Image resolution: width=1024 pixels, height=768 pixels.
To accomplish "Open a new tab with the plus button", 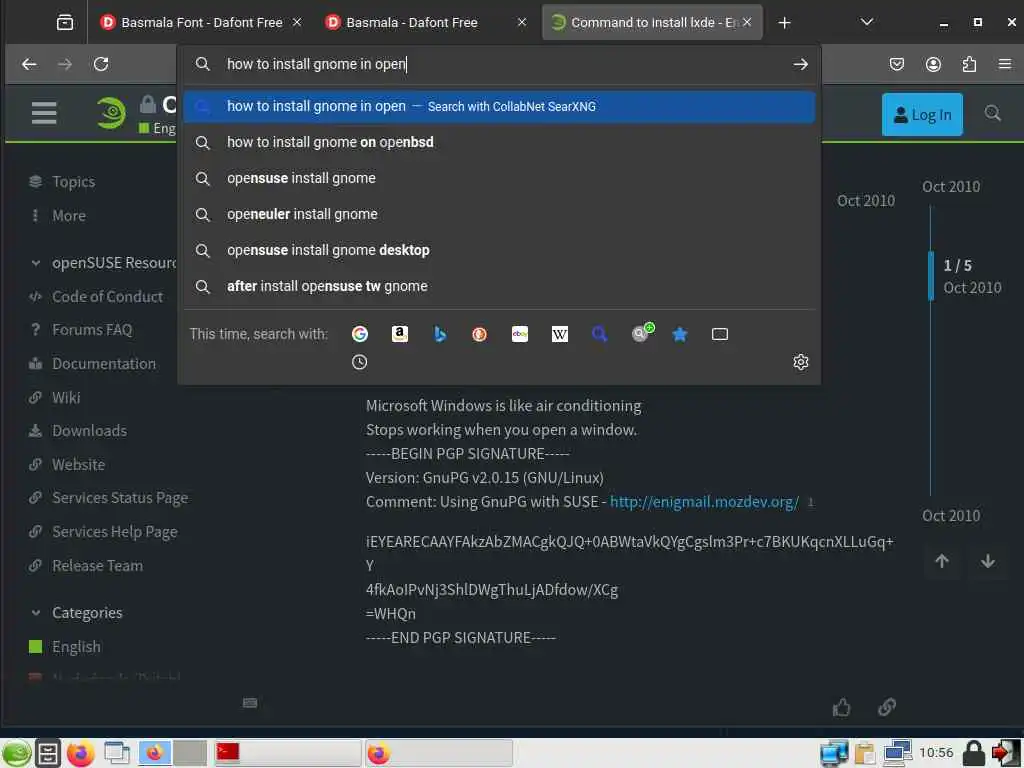I will [x=784, y=23].
